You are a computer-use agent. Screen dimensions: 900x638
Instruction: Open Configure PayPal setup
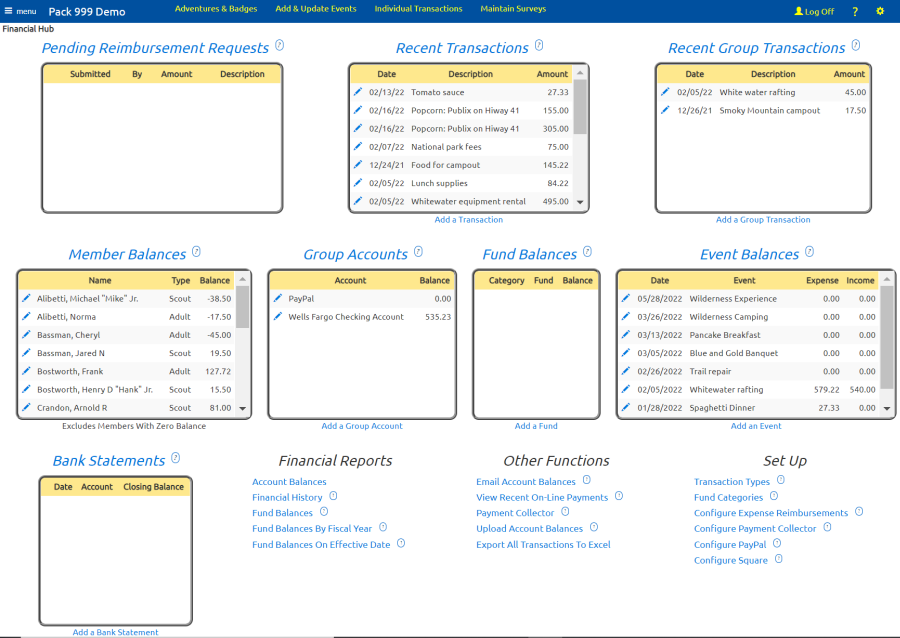[x=730, y=544]
